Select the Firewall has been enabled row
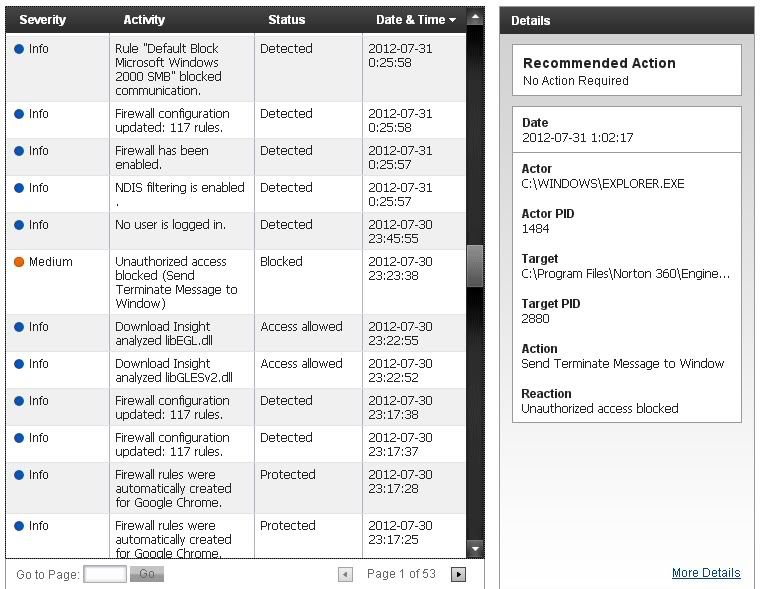Image resolution: width=762 pixels, height=589 pixels. [x=236, y=157]
